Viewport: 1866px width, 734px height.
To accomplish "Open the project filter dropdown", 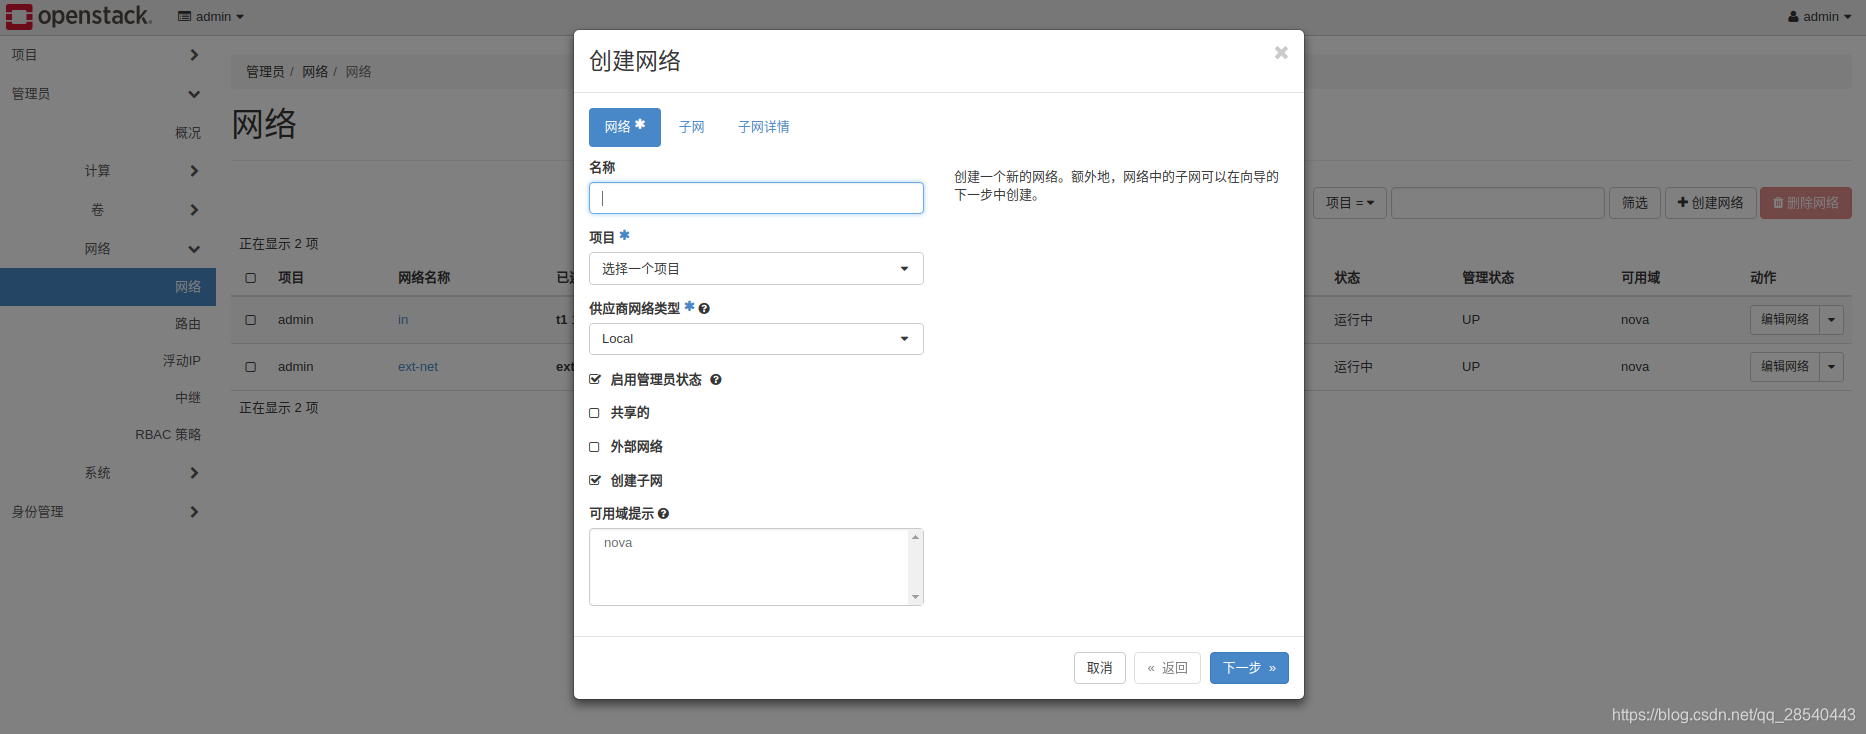I will pyautogui.click(x=1350, y=203).
